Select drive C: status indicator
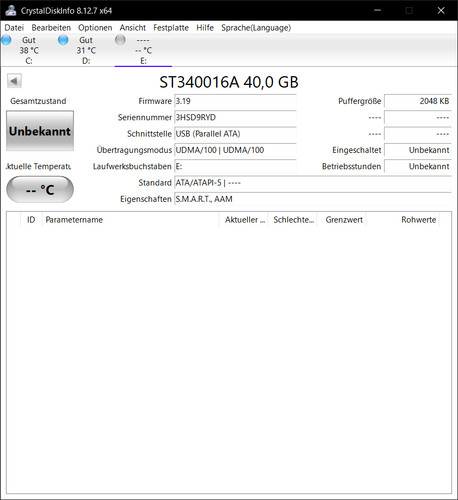 click(6, 40)
